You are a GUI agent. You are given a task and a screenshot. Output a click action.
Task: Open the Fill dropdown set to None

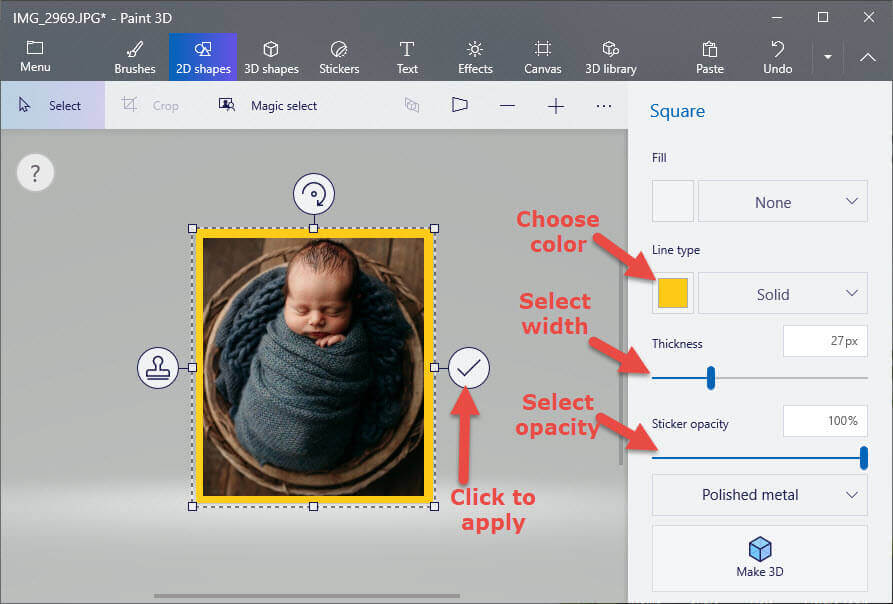click(782, 201)
